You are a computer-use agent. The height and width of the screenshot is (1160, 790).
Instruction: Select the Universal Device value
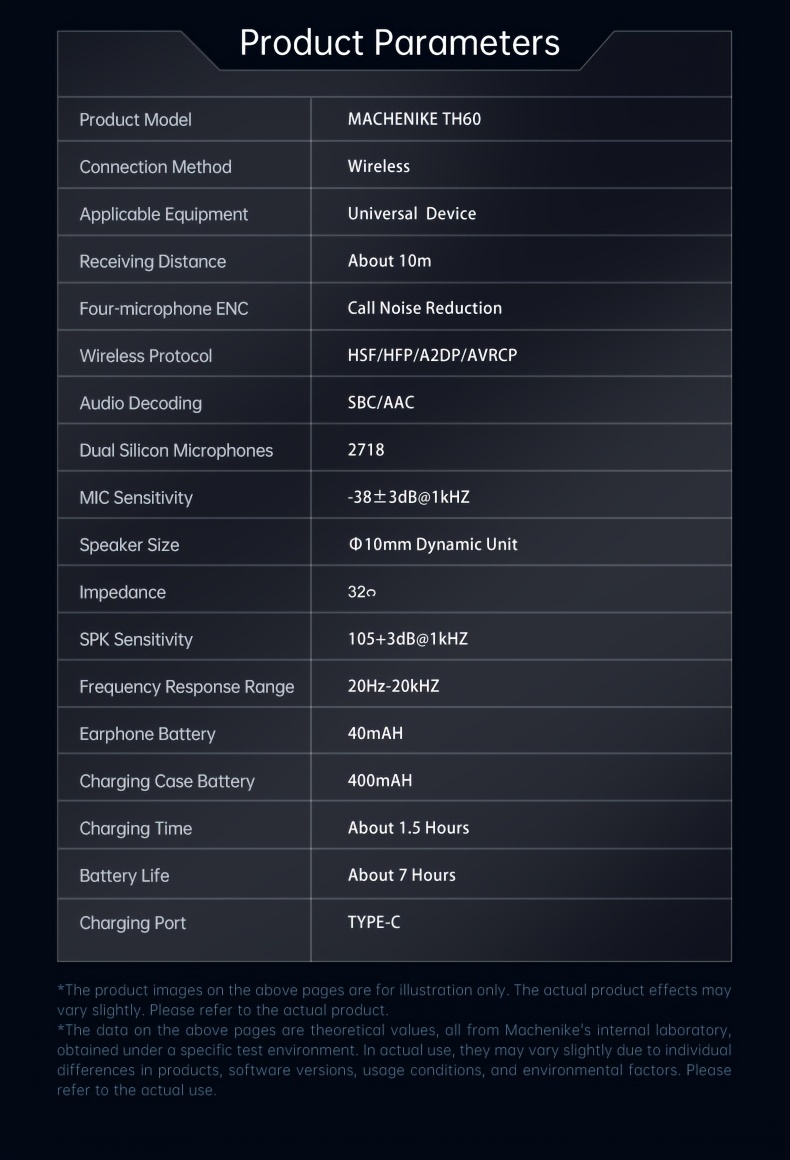pyautogui.click(x=412, y=213)
